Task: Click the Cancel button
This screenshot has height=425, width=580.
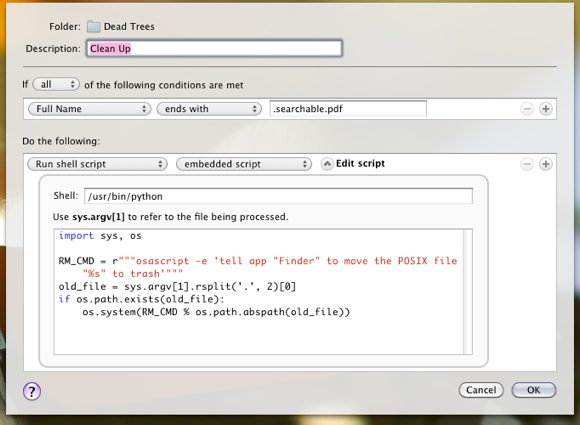Action: pyautogui.click(x=481, y=390)
